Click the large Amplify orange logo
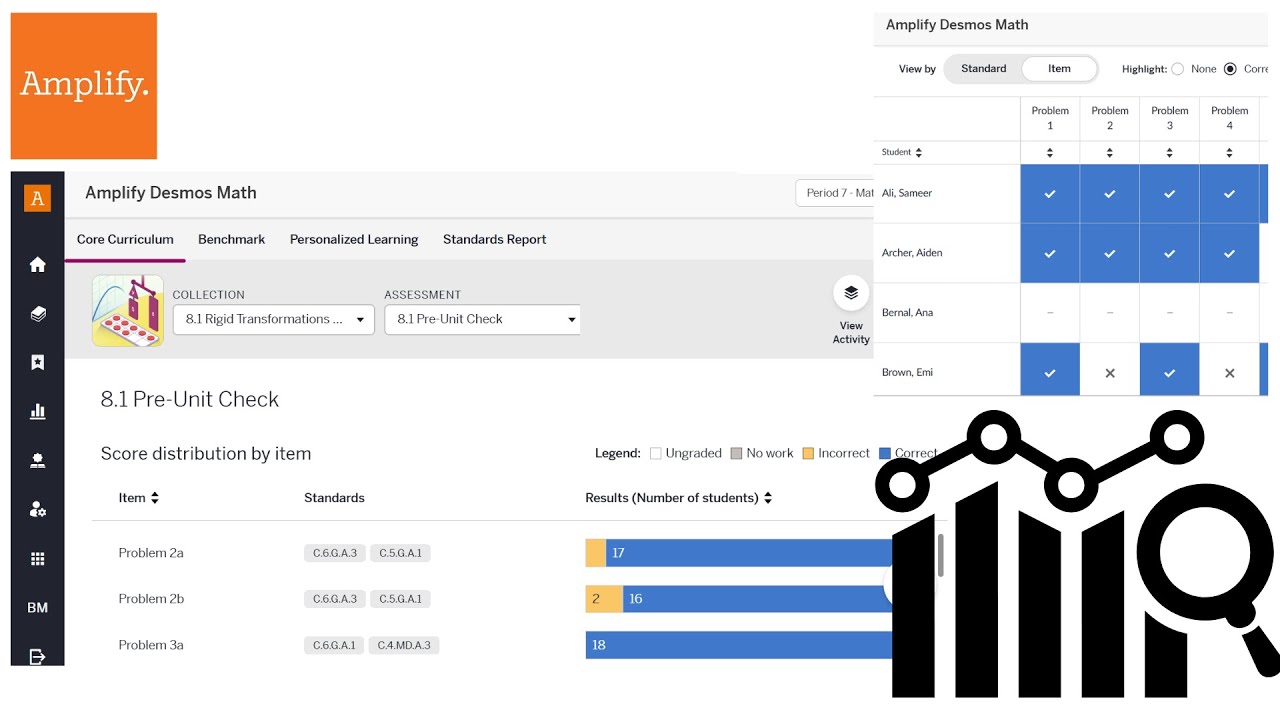The image size is (1280, 720). click(84, 86)
